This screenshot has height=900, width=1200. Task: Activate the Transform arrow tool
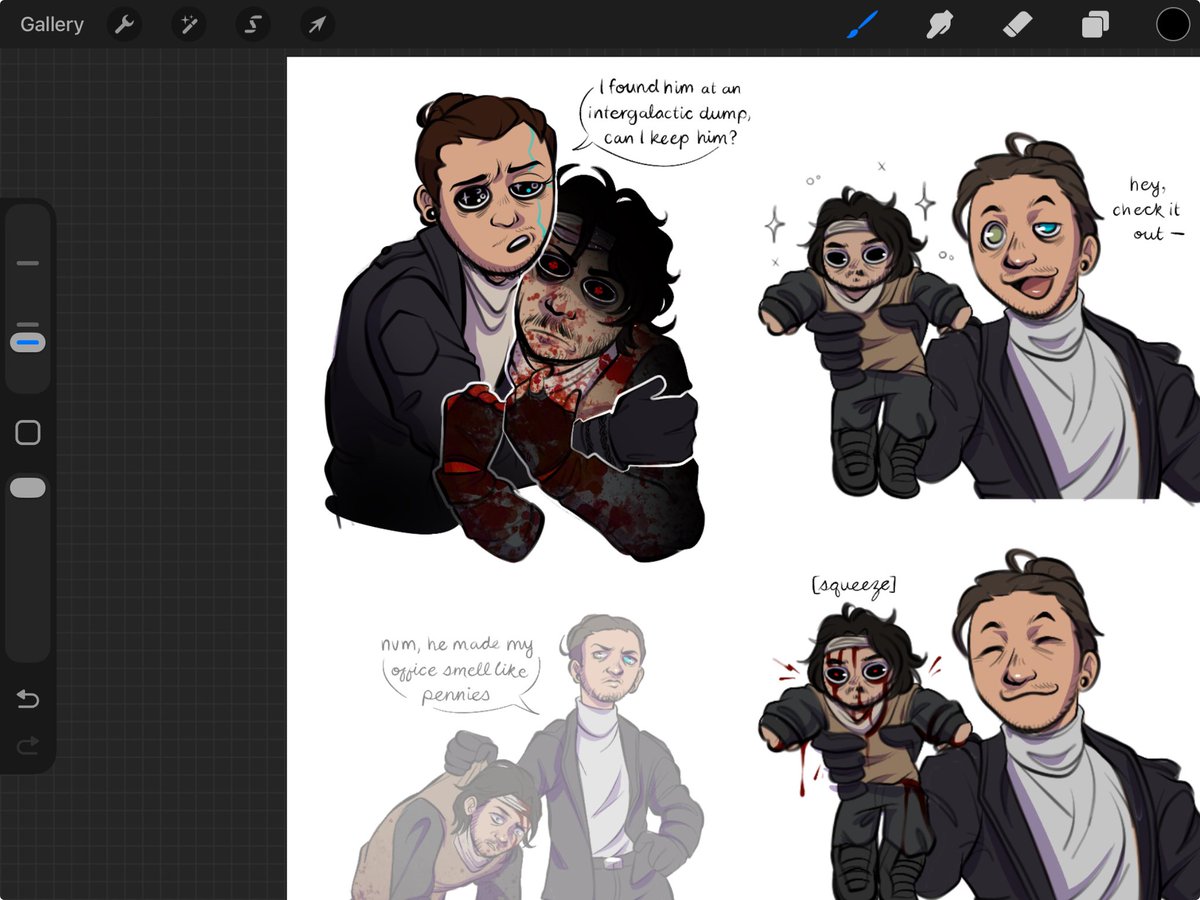317,24
